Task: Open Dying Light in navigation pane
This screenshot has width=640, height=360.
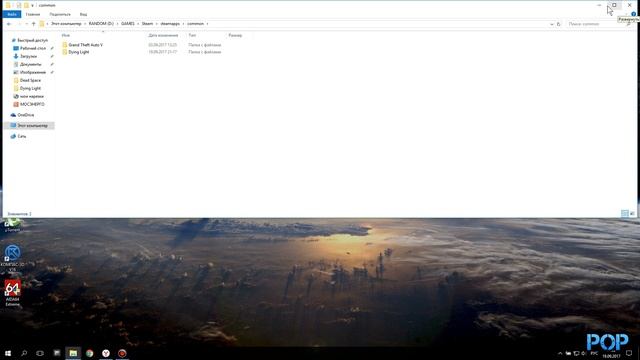Action: pos(30,88)
